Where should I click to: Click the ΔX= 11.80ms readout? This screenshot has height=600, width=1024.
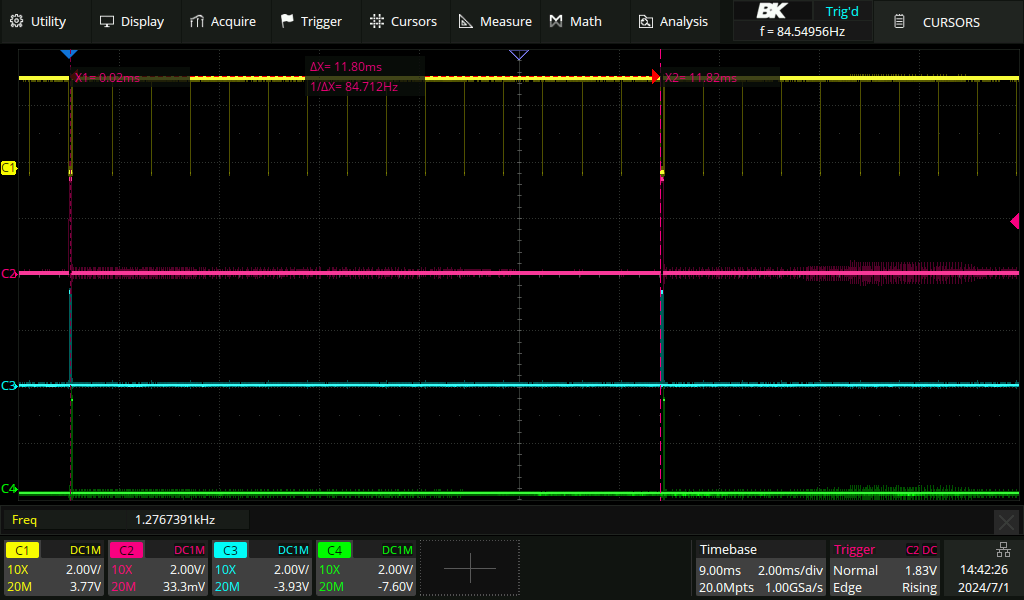pyautogui.click(x=346, y=67)
